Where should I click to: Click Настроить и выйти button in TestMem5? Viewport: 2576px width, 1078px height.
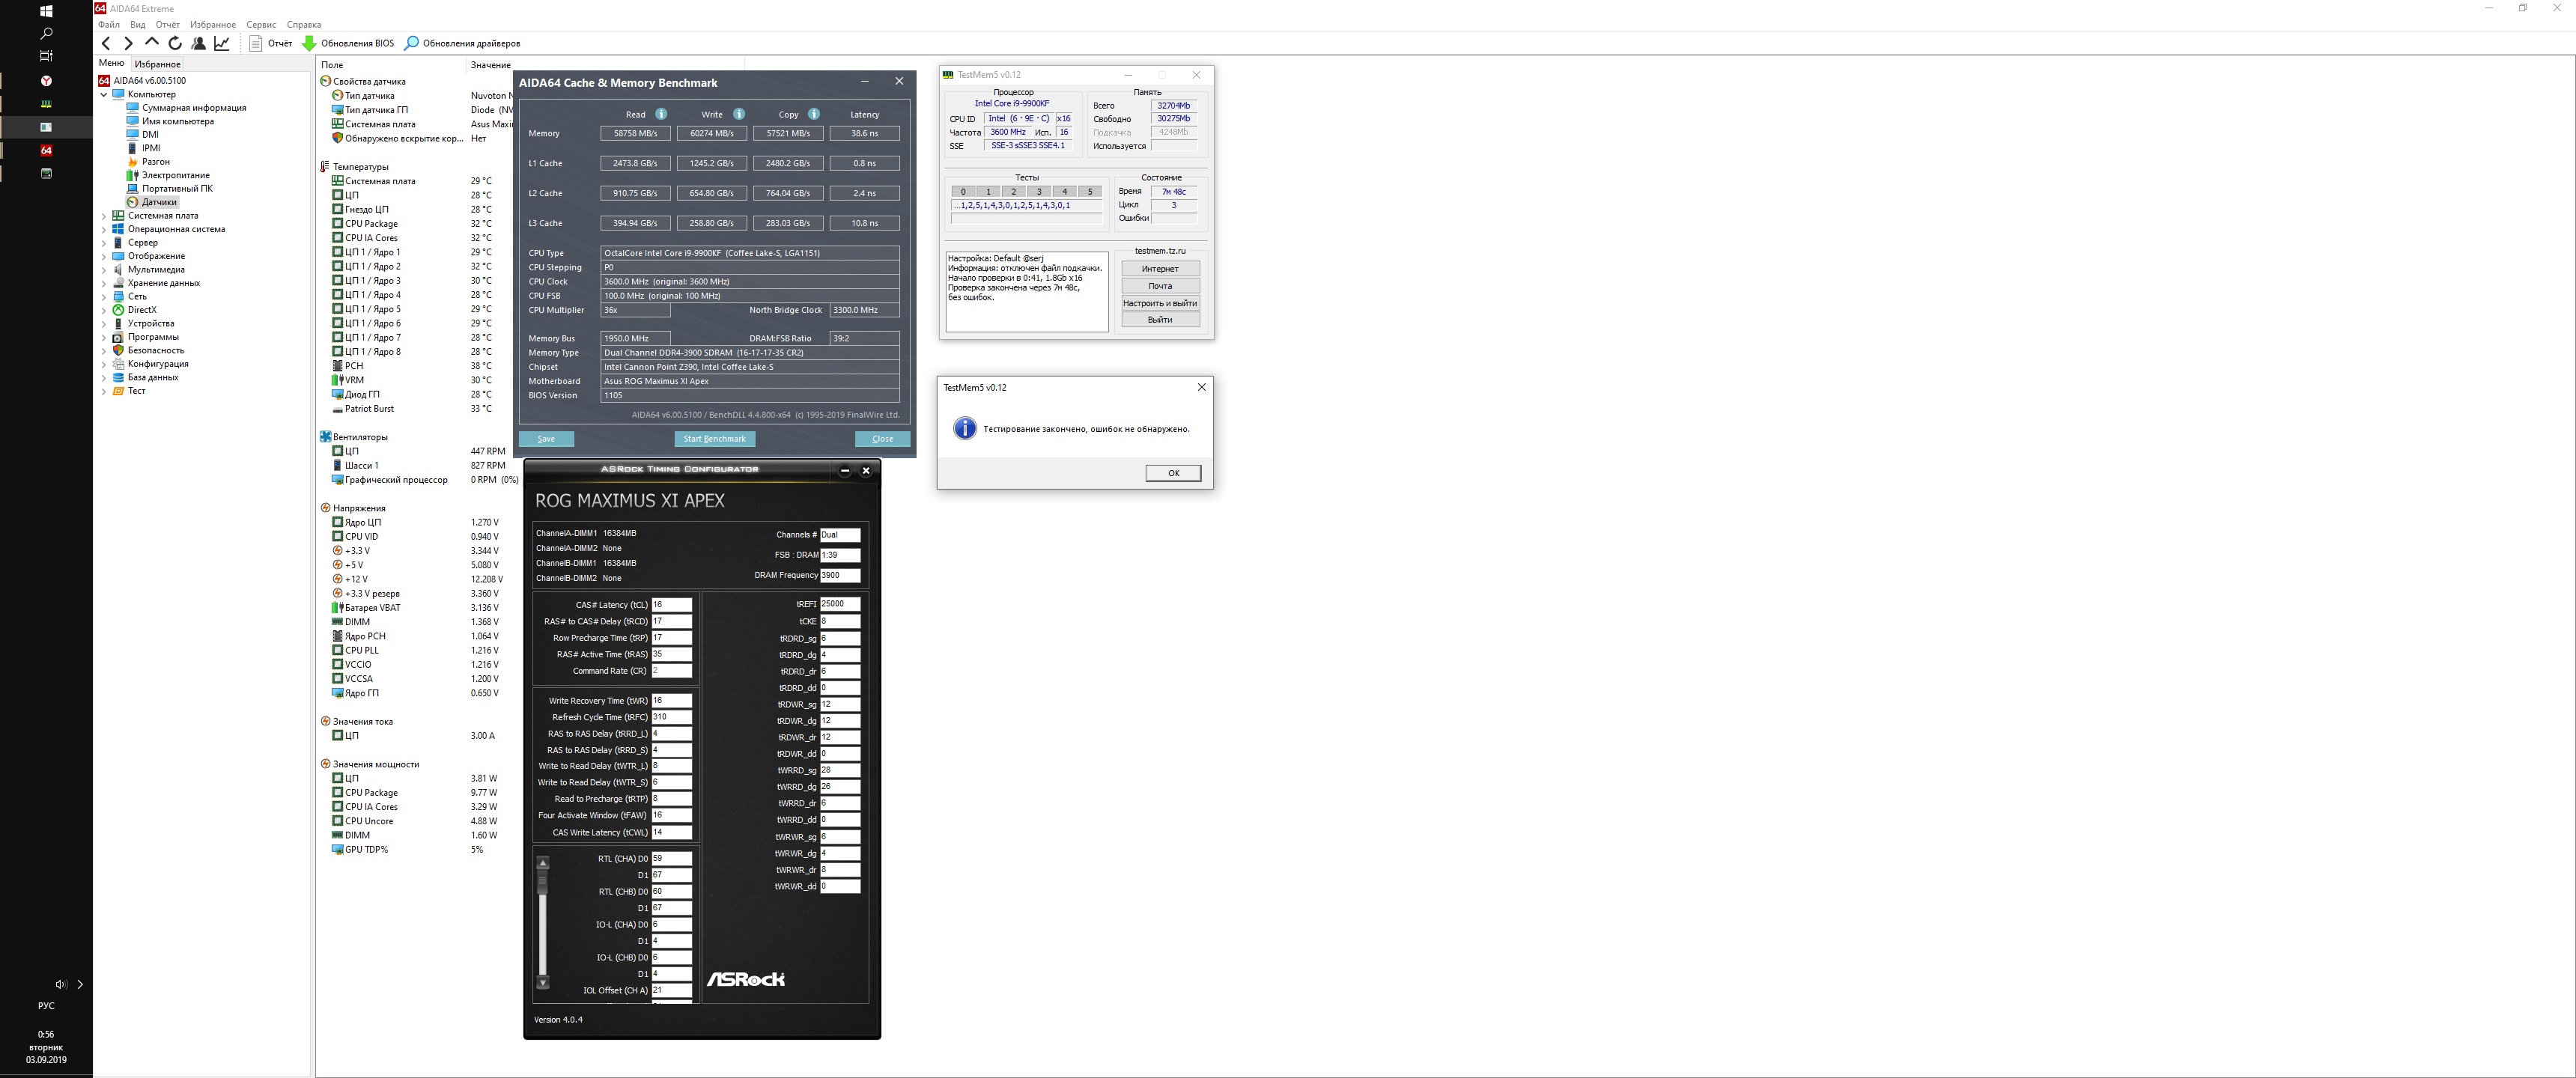coord(1160,303)
